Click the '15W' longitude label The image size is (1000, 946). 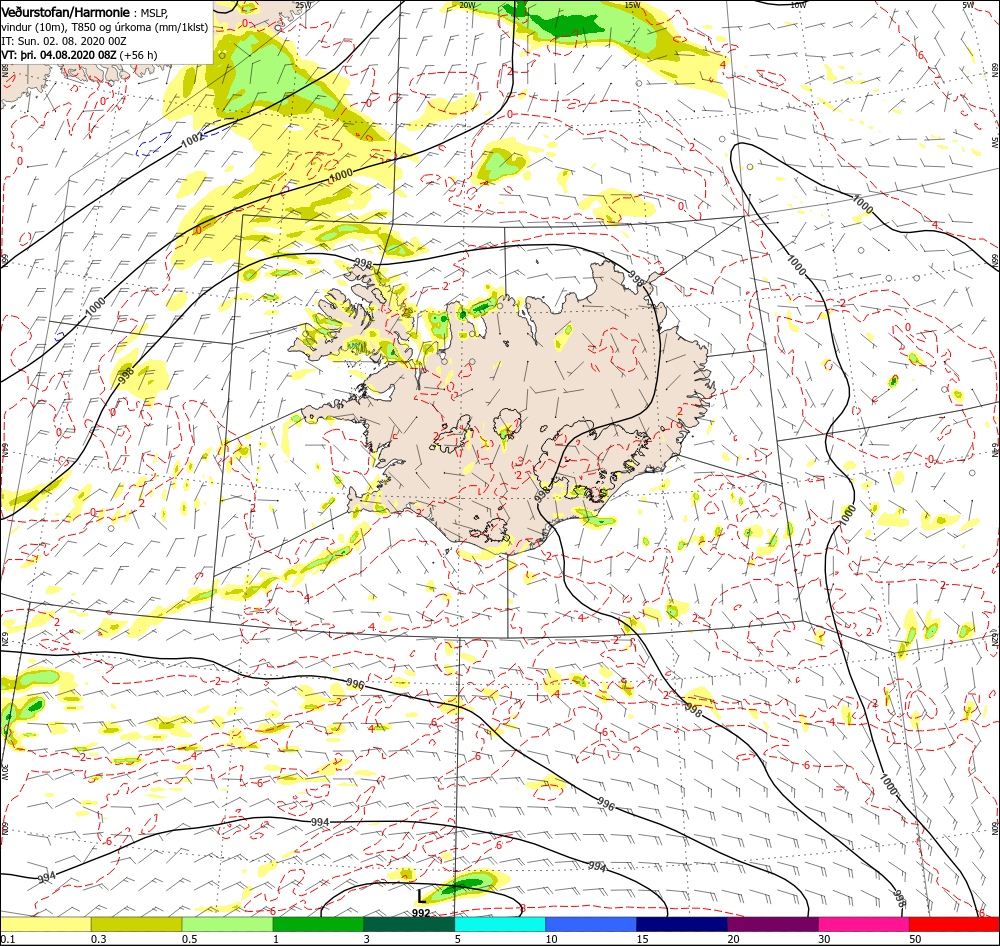632,5
